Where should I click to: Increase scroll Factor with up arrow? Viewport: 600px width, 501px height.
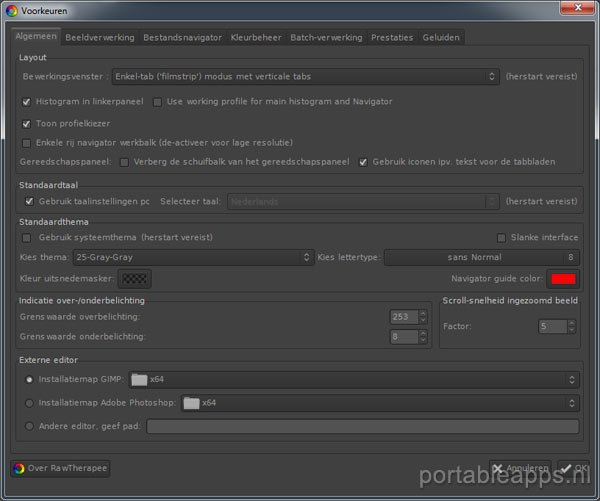click(572, 323)
